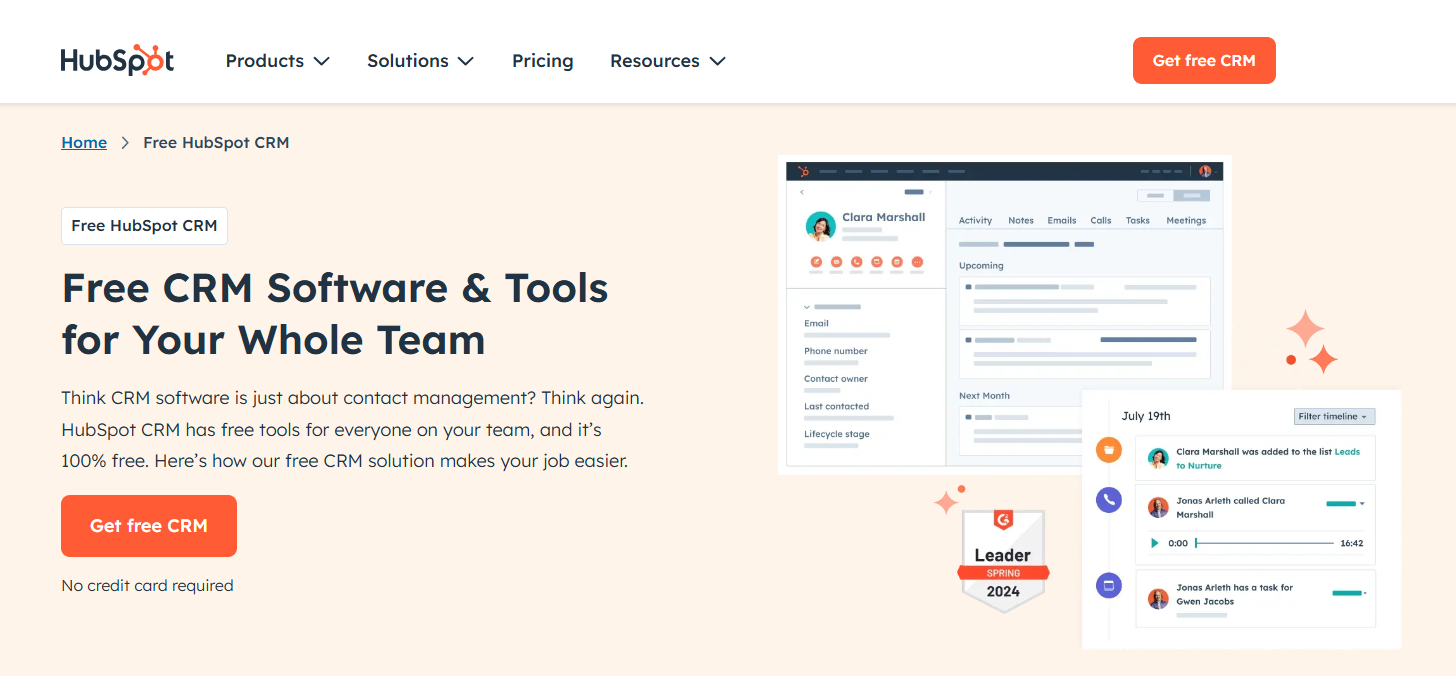Open the dropdown arrow on the call card
The height and width of the screenshot is (676, 1456).
(x=1362, y=504)
